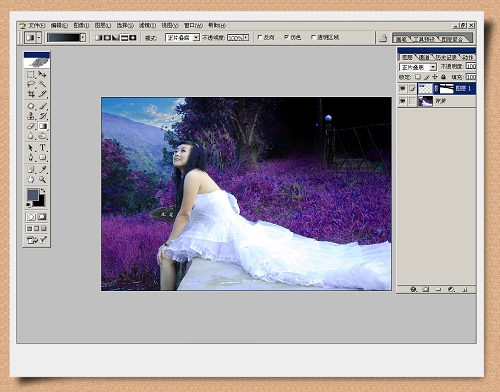
Task: Open Gradient tool preset picker arrow
Action: click(x=39, y=38)
